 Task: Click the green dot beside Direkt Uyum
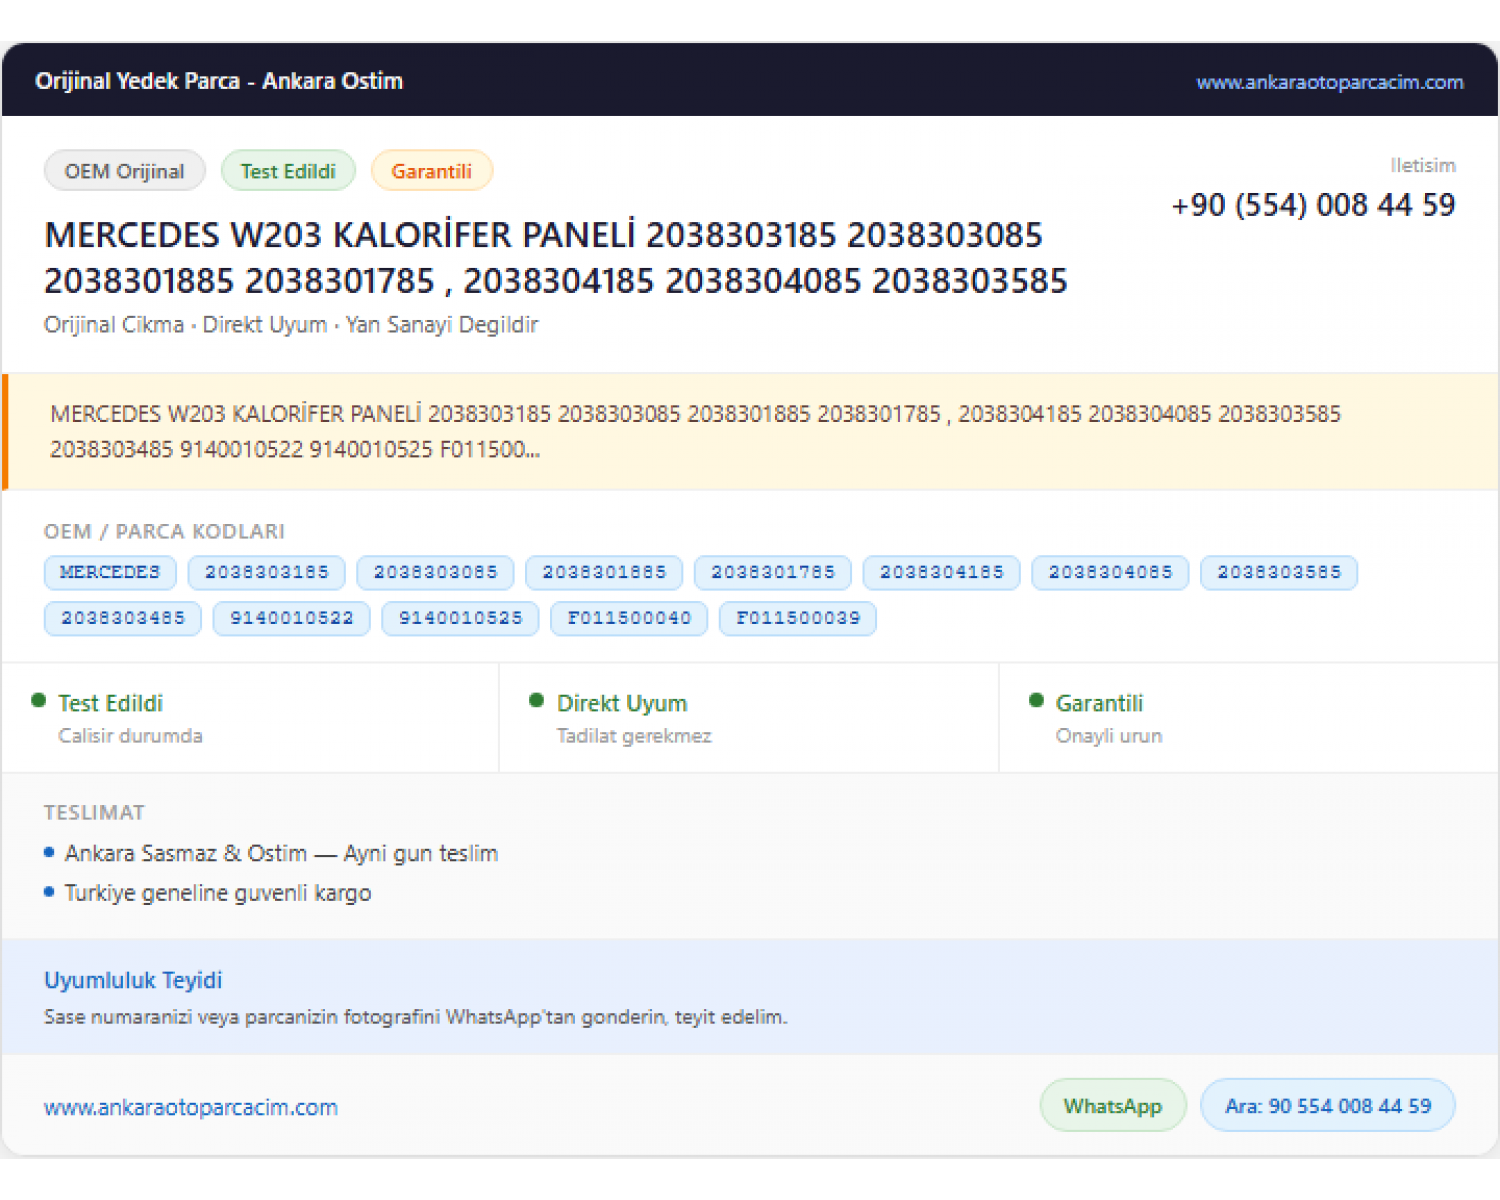537,701
